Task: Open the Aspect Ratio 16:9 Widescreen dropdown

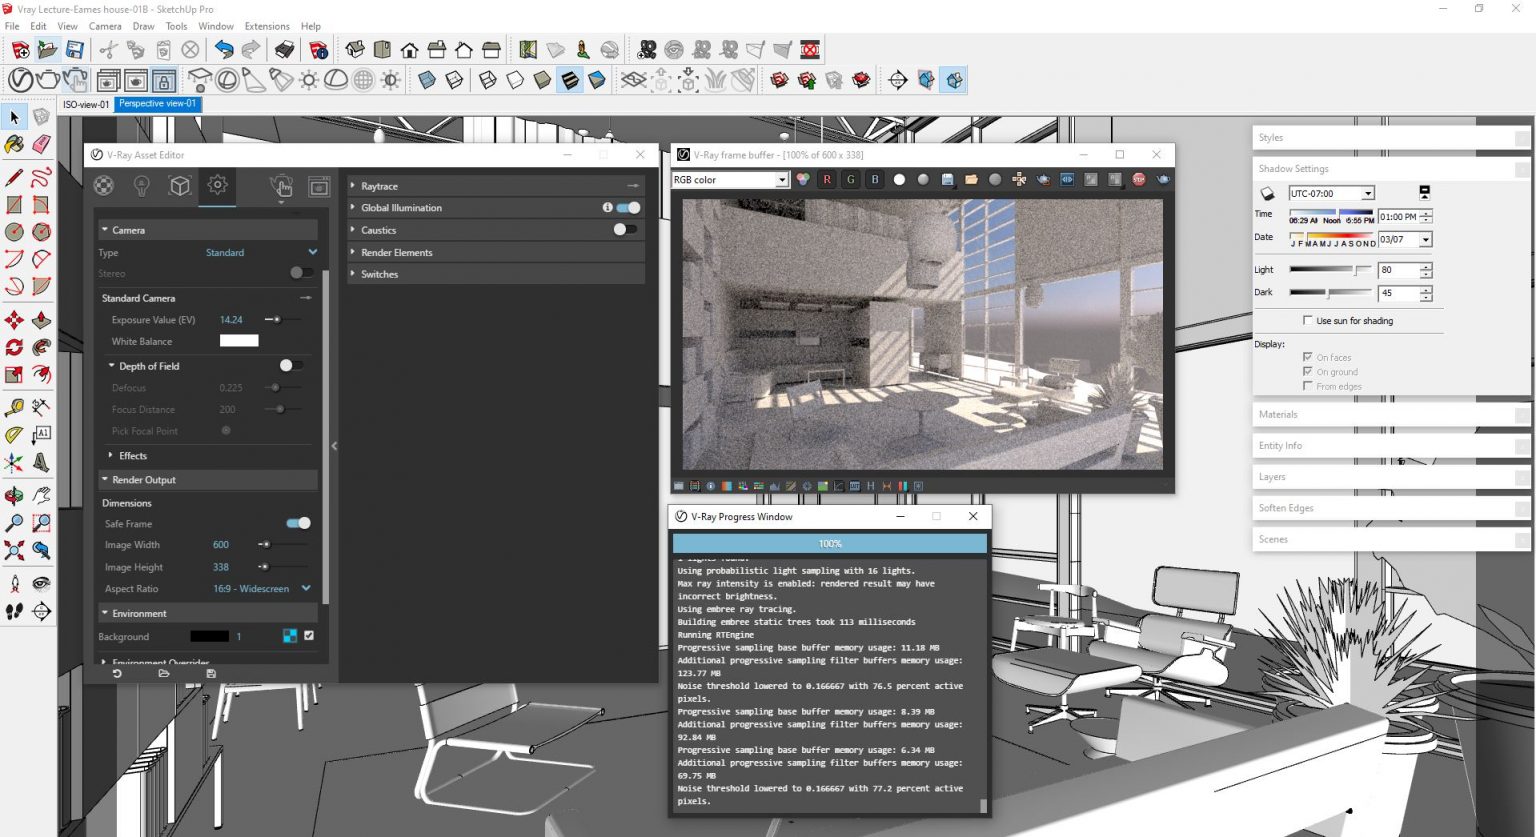Action: click(x=306, y=589)
